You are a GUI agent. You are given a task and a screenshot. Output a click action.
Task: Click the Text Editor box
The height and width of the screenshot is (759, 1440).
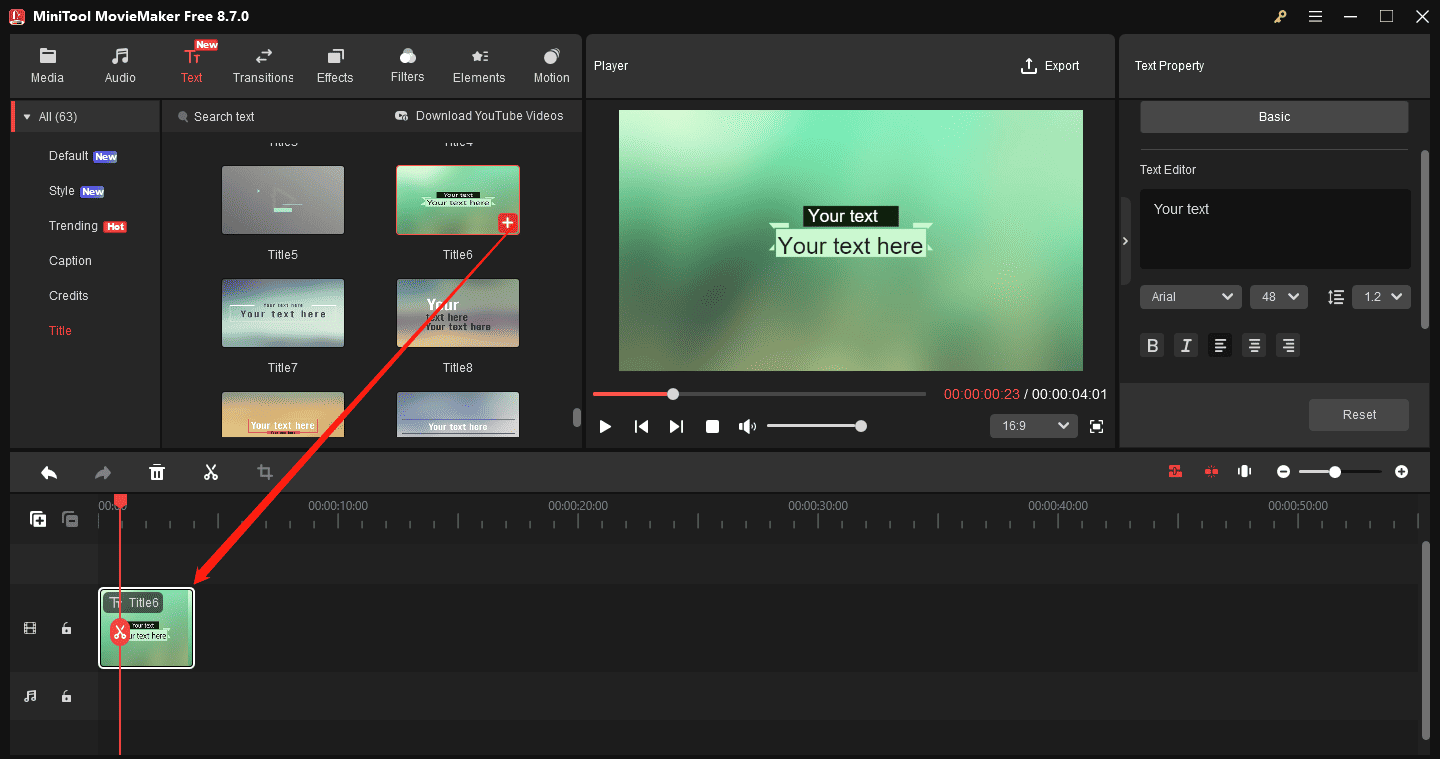tap(1275, 229)
